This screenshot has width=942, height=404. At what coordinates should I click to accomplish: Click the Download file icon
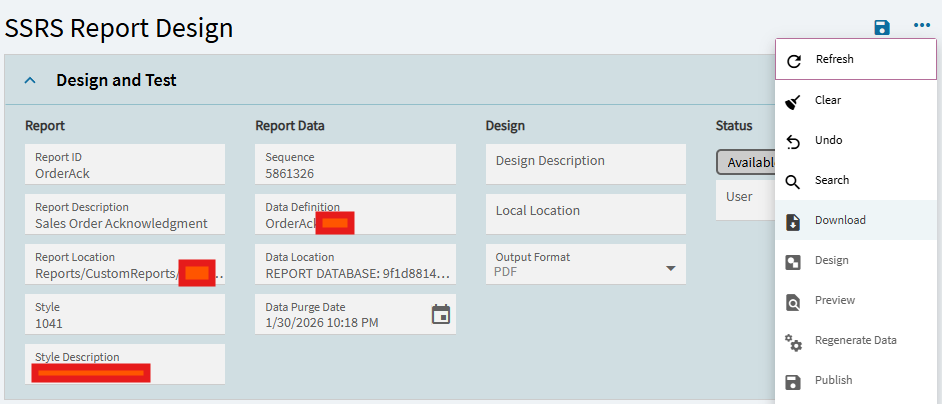click(794, 221)
